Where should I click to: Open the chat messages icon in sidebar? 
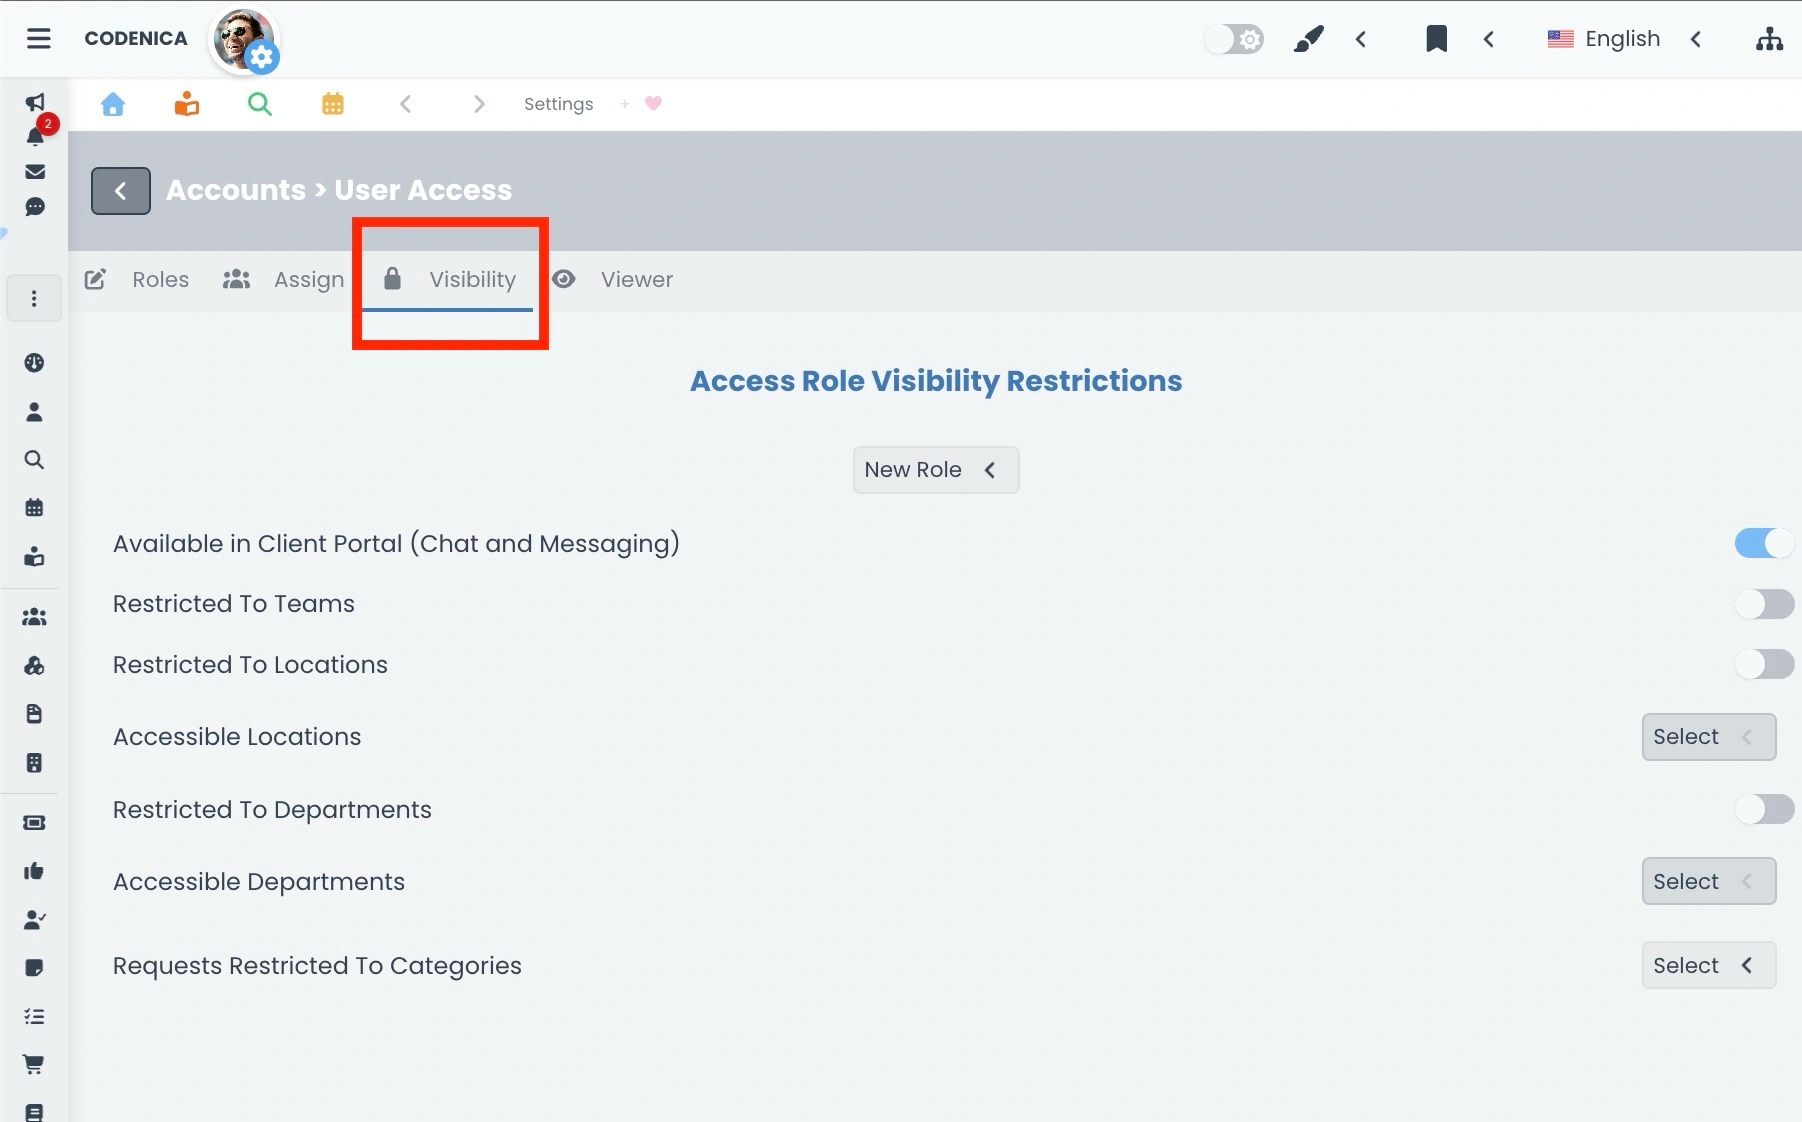coord(35,207)
